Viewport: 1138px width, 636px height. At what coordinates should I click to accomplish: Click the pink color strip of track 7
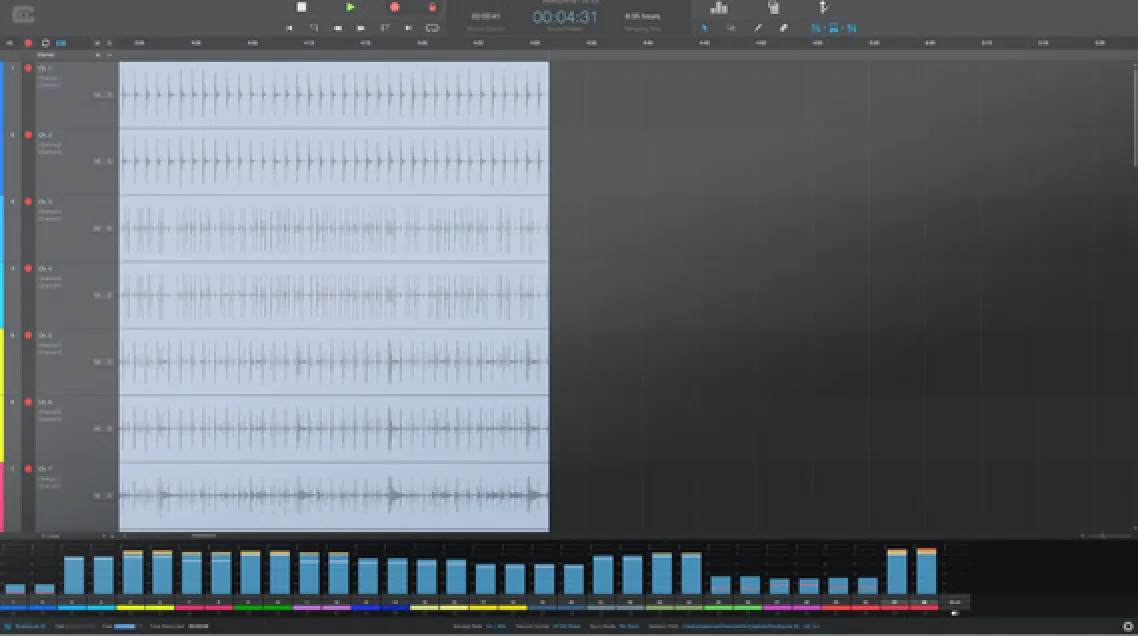point(2,497)
